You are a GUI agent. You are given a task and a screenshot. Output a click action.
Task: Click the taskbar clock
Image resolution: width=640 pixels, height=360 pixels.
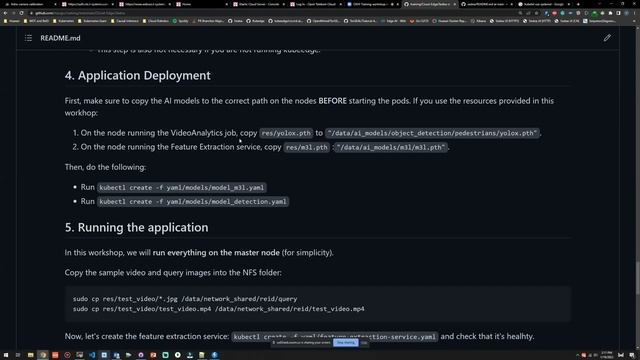pos(607,355)
